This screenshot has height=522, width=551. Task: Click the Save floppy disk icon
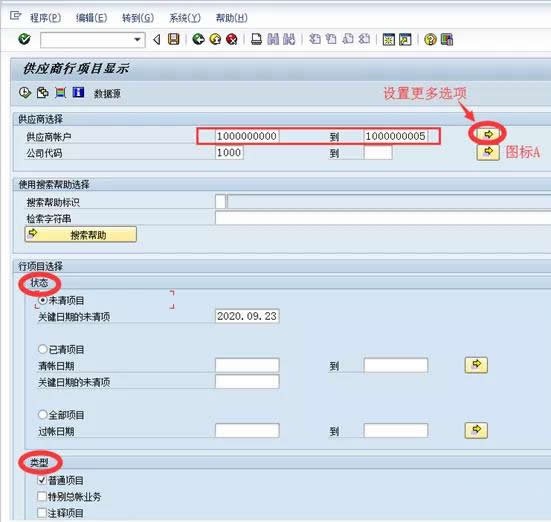click(x=173, y=39)
